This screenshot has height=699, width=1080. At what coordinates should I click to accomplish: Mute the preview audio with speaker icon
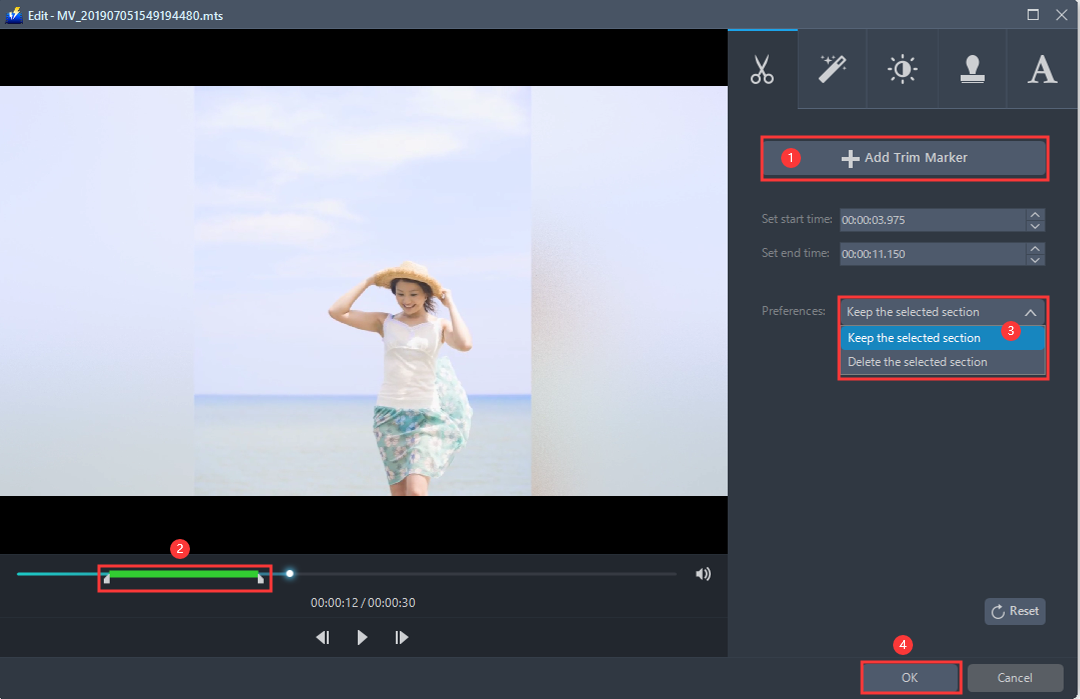pyautogui.click(x=703, y=573)
